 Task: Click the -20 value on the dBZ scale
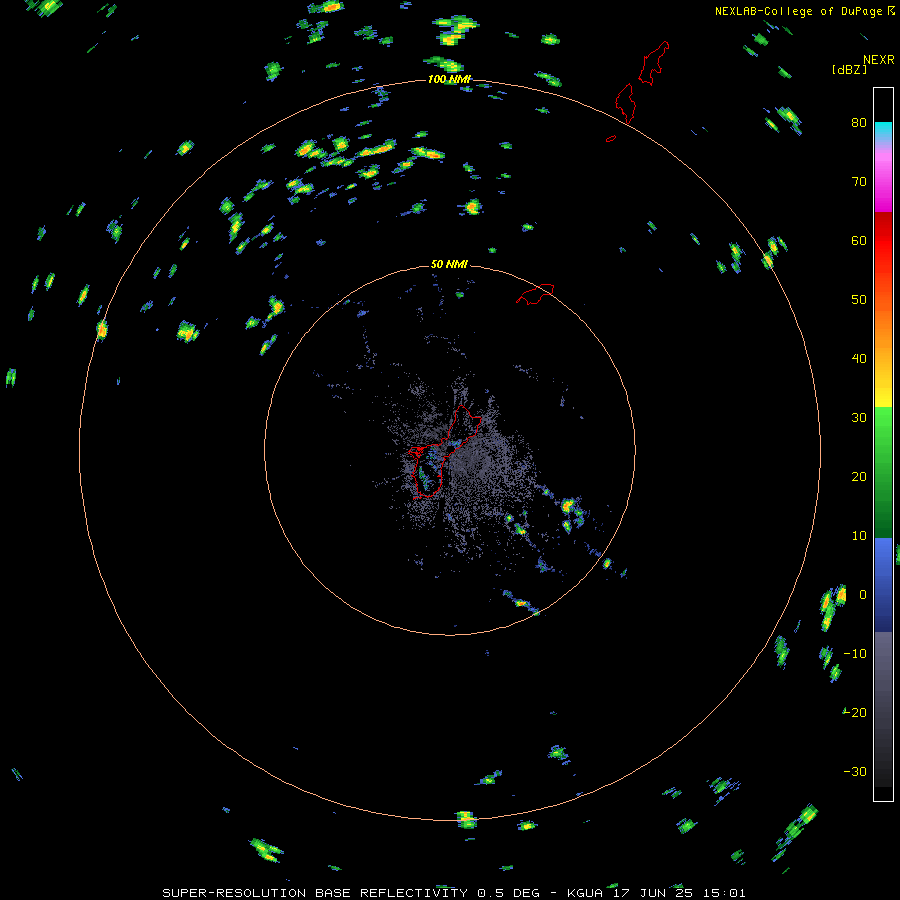click(855, 713)
